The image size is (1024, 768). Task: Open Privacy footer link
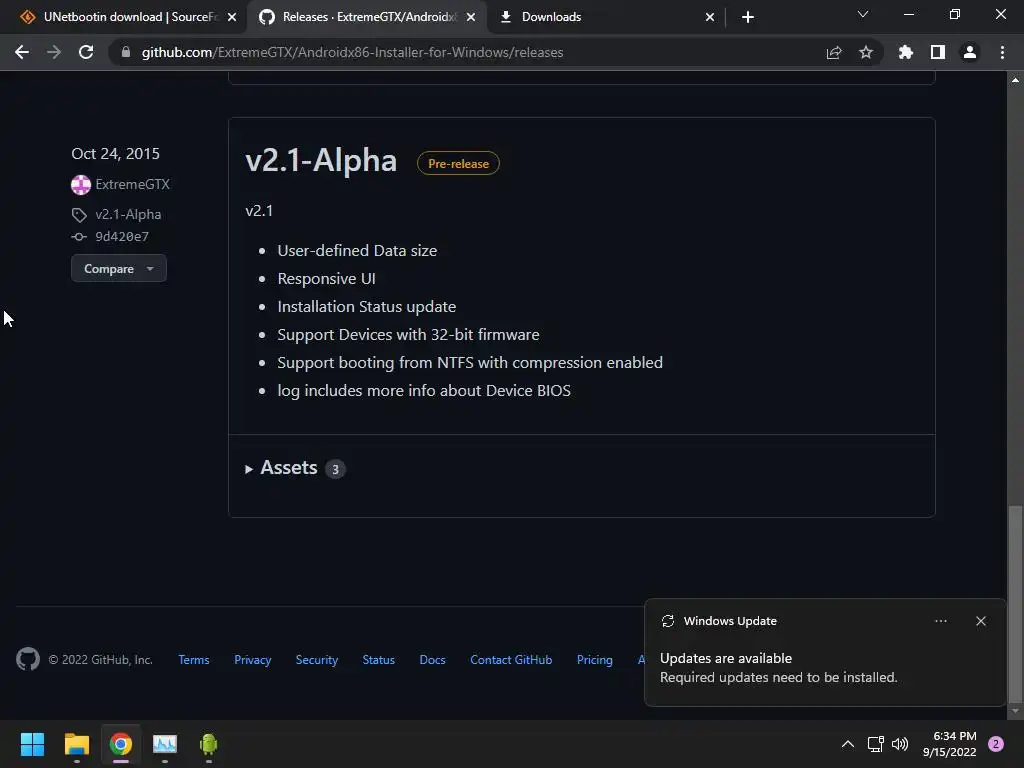click(x=253, y=660)
